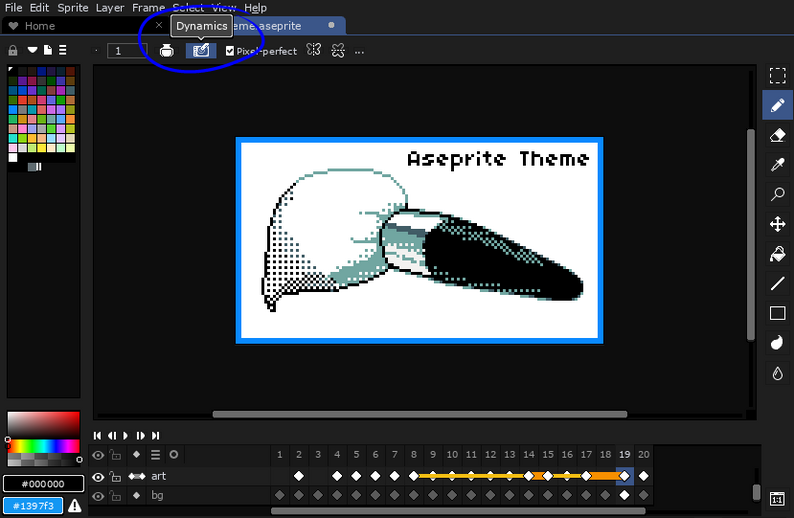794x518 pixels.
Task: Open the ink type selector
Action: pos(167,51)
